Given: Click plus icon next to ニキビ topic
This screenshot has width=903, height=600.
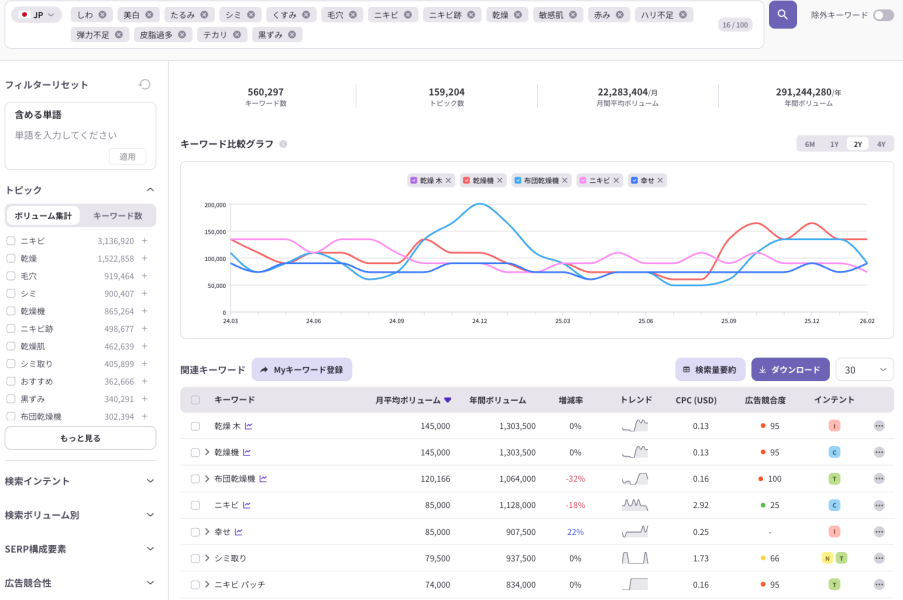Looking at the screenshot, I should [144, 241].
